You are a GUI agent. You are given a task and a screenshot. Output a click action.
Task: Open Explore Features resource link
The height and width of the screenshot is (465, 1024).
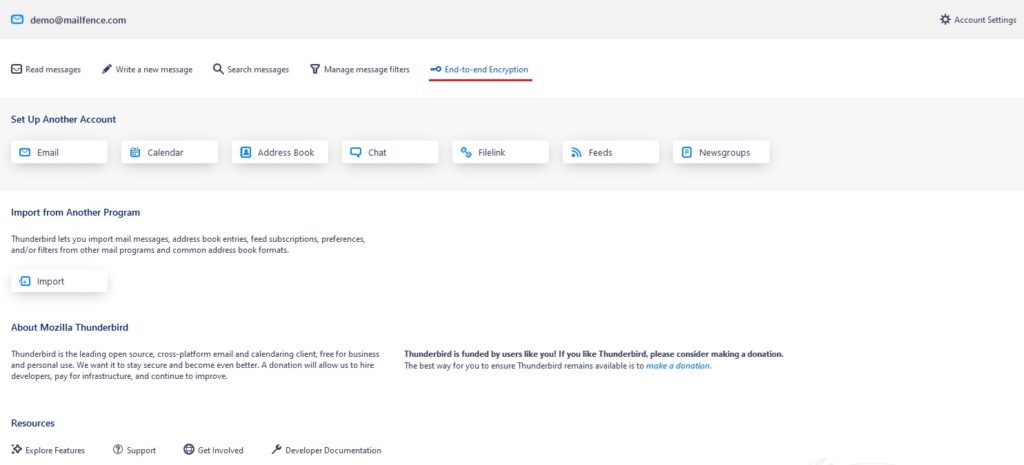48,450
